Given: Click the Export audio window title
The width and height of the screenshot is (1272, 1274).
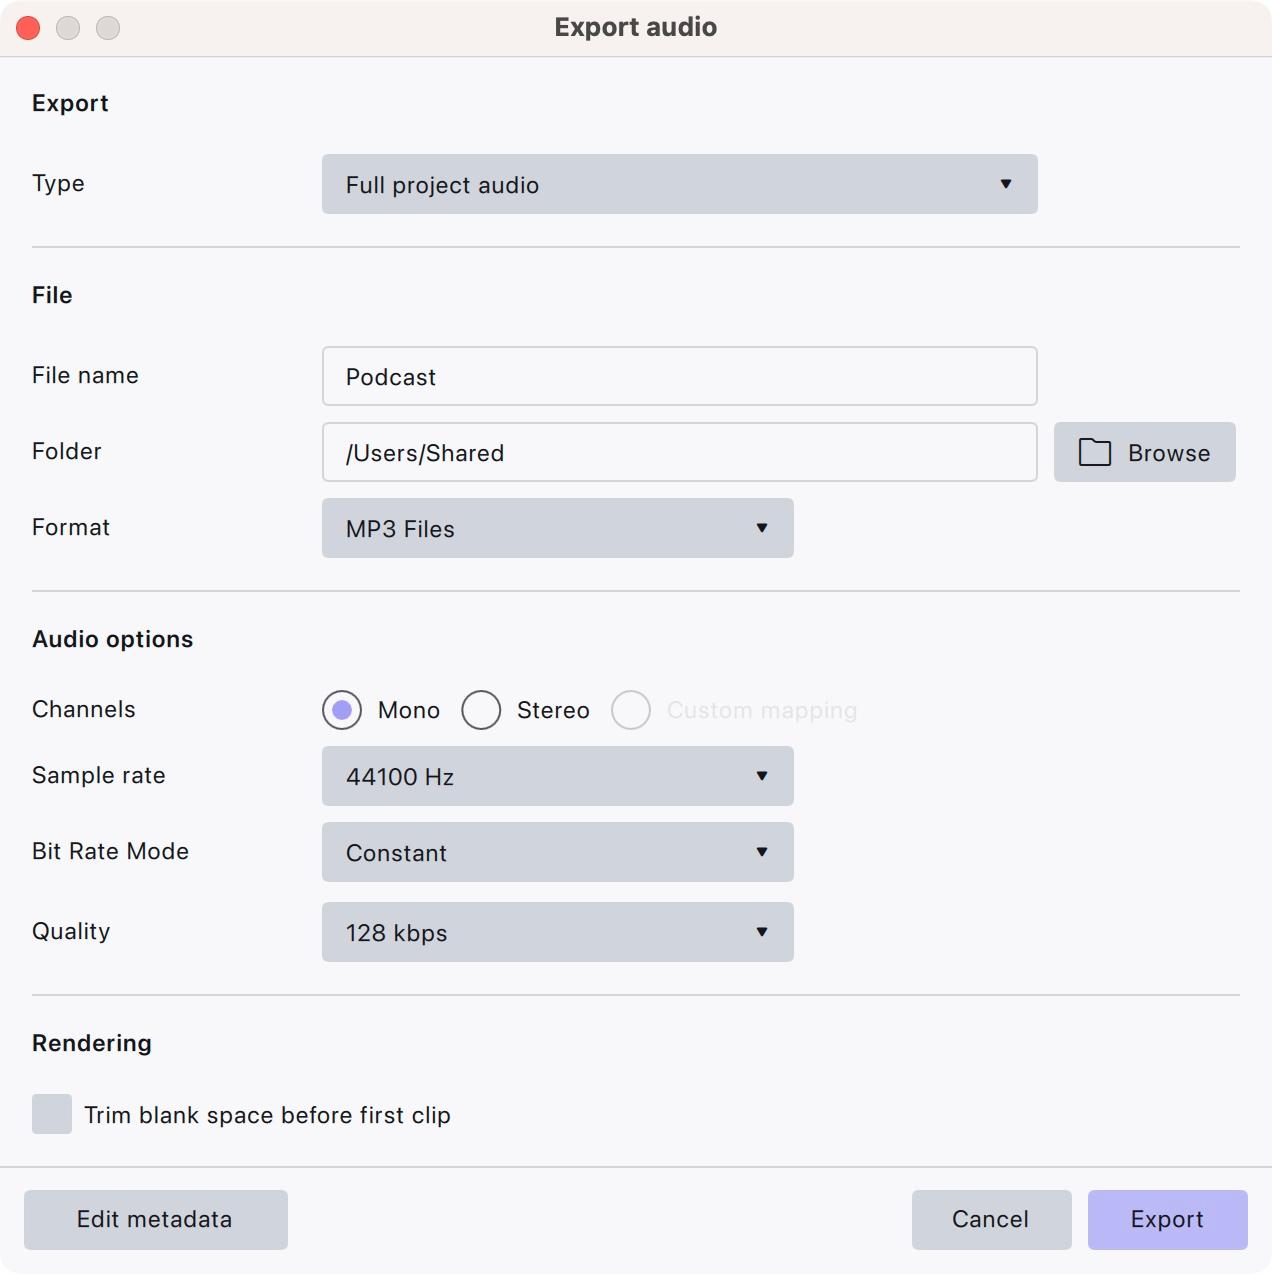Looking at the screenshot, I should click(x=636, y=27).
